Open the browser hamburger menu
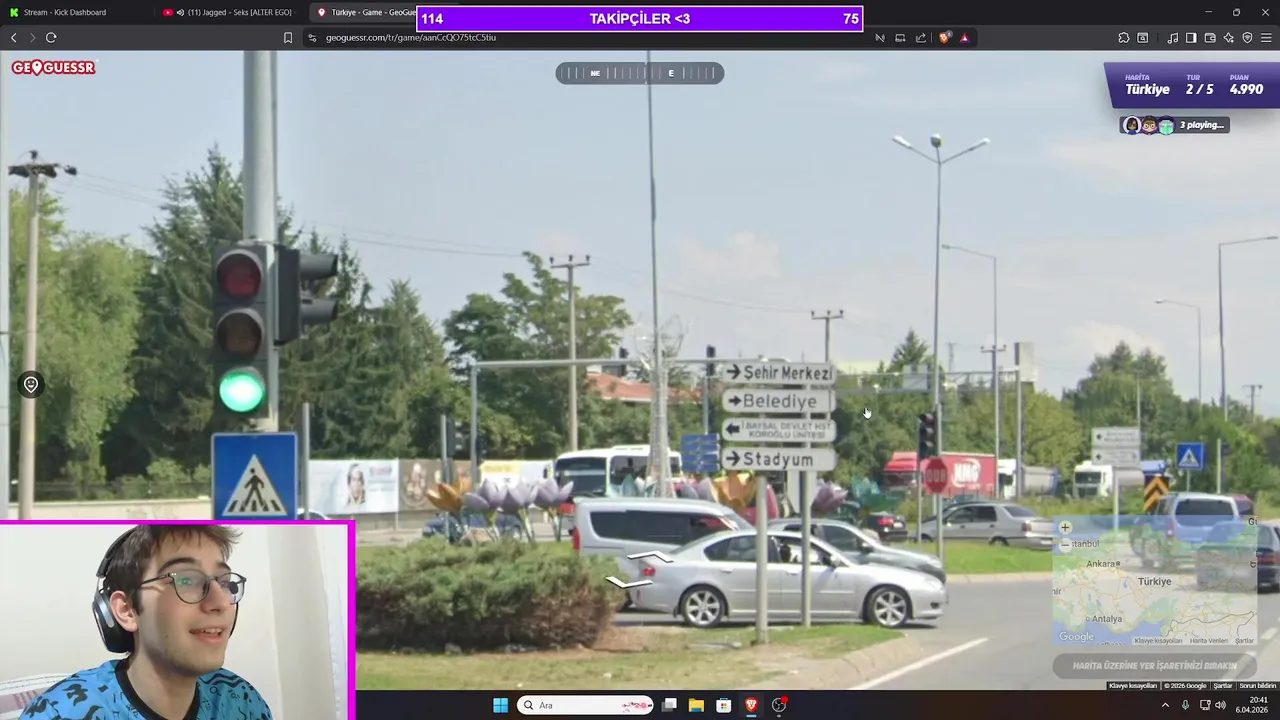The height and width of the screenshot is (720, 1280). pos(1266,37)
